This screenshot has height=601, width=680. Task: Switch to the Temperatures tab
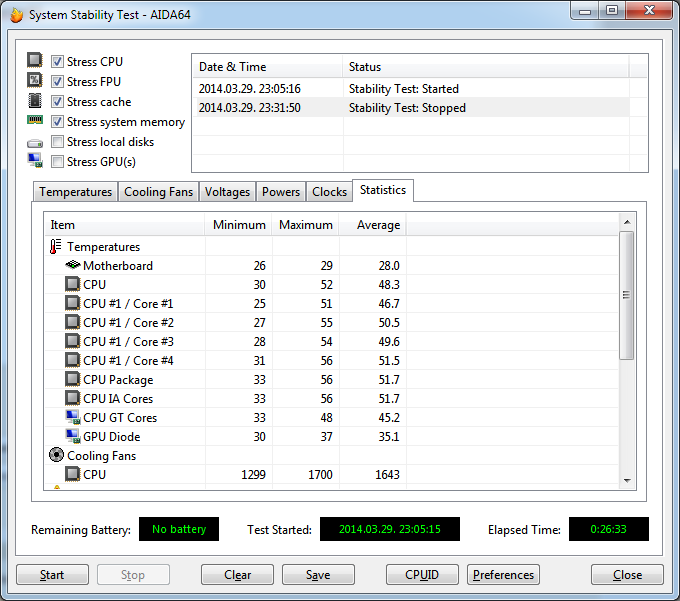[75, 192]
